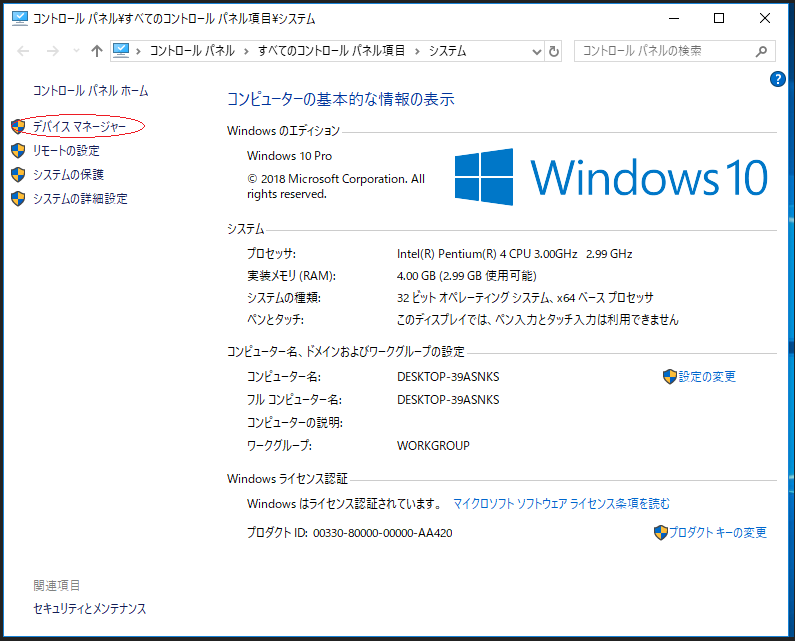The width and height of the screenshot is (795, 641).
Task: Click shield icon beside システムの詳細設定
Action: [x=18, y=198]
